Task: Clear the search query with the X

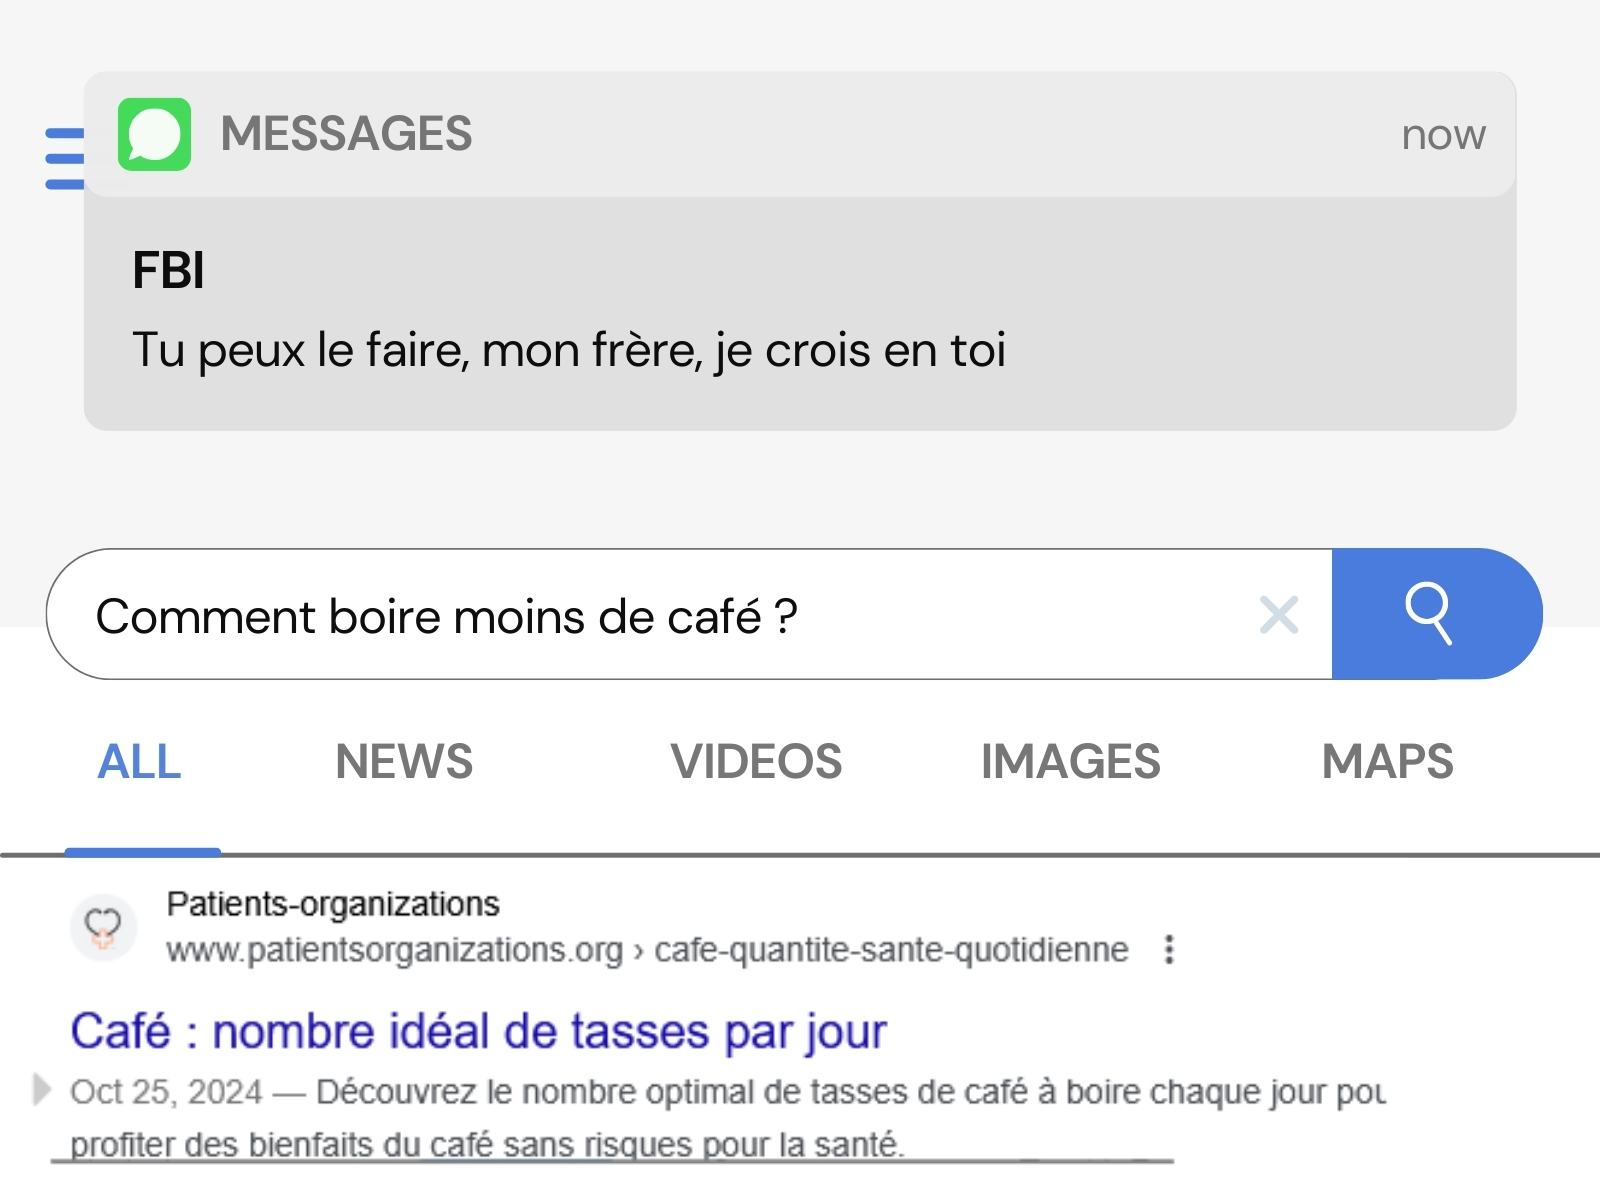Action: pyautogui.click(x=1279, y=615)
